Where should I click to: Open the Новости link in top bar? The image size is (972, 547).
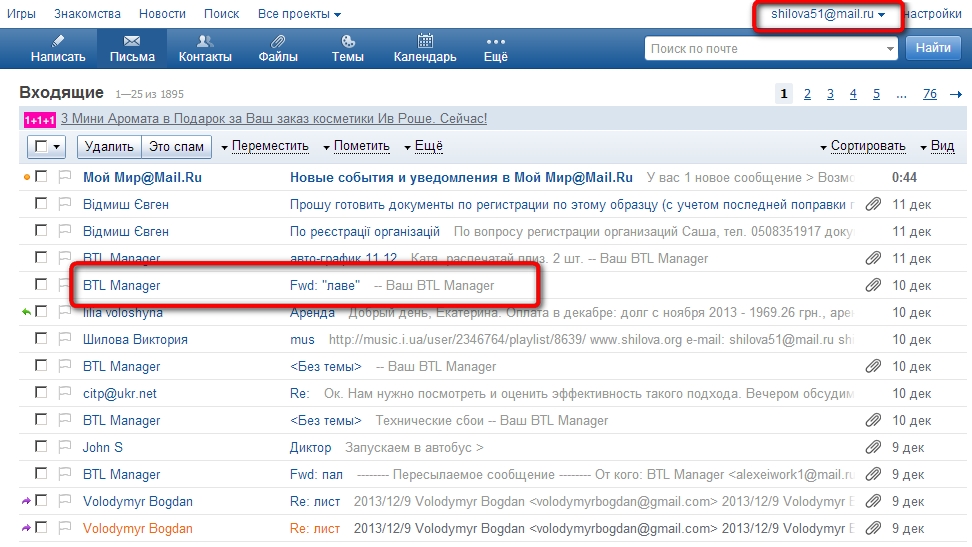point(162,14)
